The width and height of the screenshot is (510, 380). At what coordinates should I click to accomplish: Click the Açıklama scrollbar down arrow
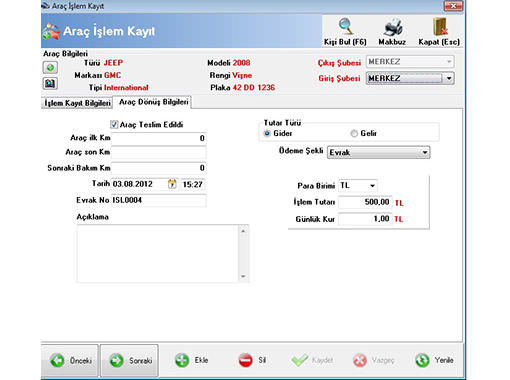[x=243, y=276]
